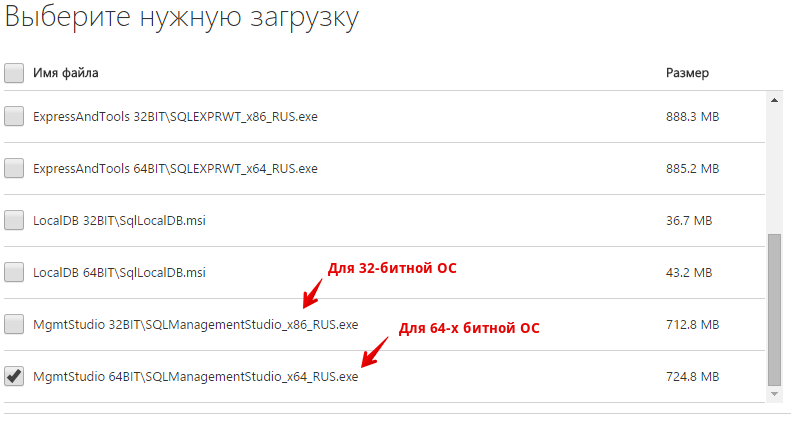
Task: Click the size value 888.3 MB
Action: tap(692, 117)
